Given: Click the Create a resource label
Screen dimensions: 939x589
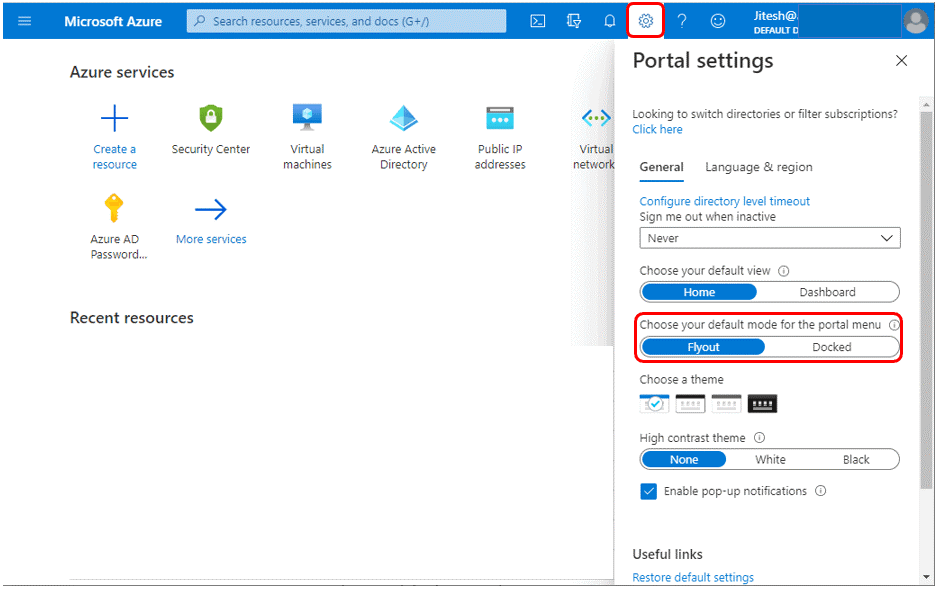Looking at the screenshot, I should point(114,157).
